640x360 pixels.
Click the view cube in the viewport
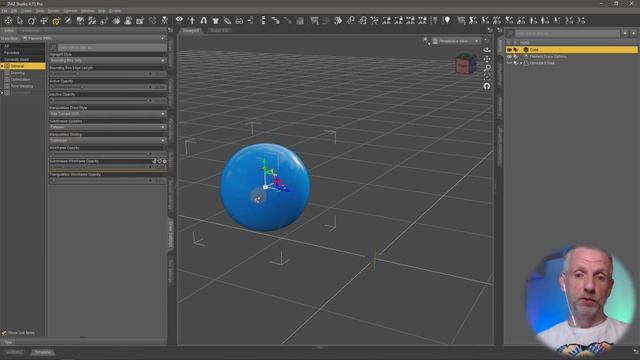click(465, 64)
